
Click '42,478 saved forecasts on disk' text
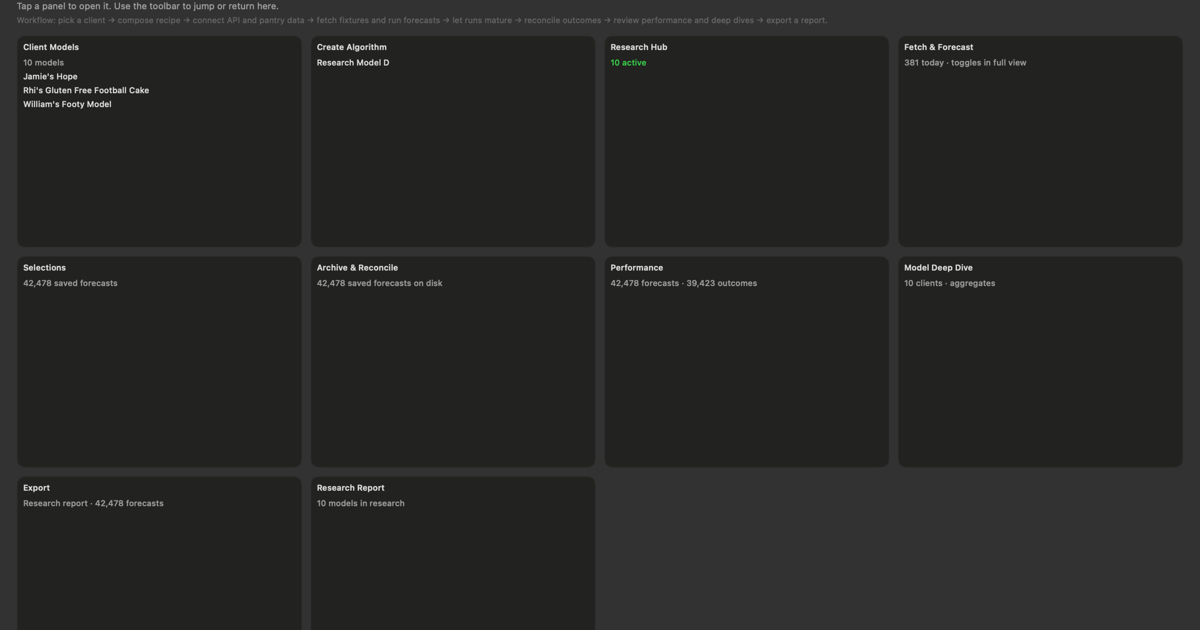(x=380, y=283)
